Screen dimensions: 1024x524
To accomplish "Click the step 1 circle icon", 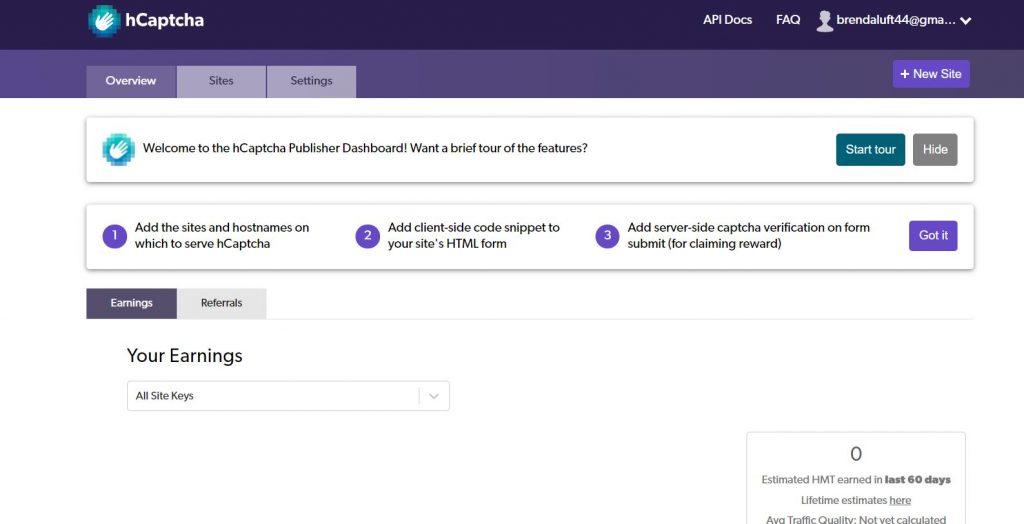I will click(114, 236).
